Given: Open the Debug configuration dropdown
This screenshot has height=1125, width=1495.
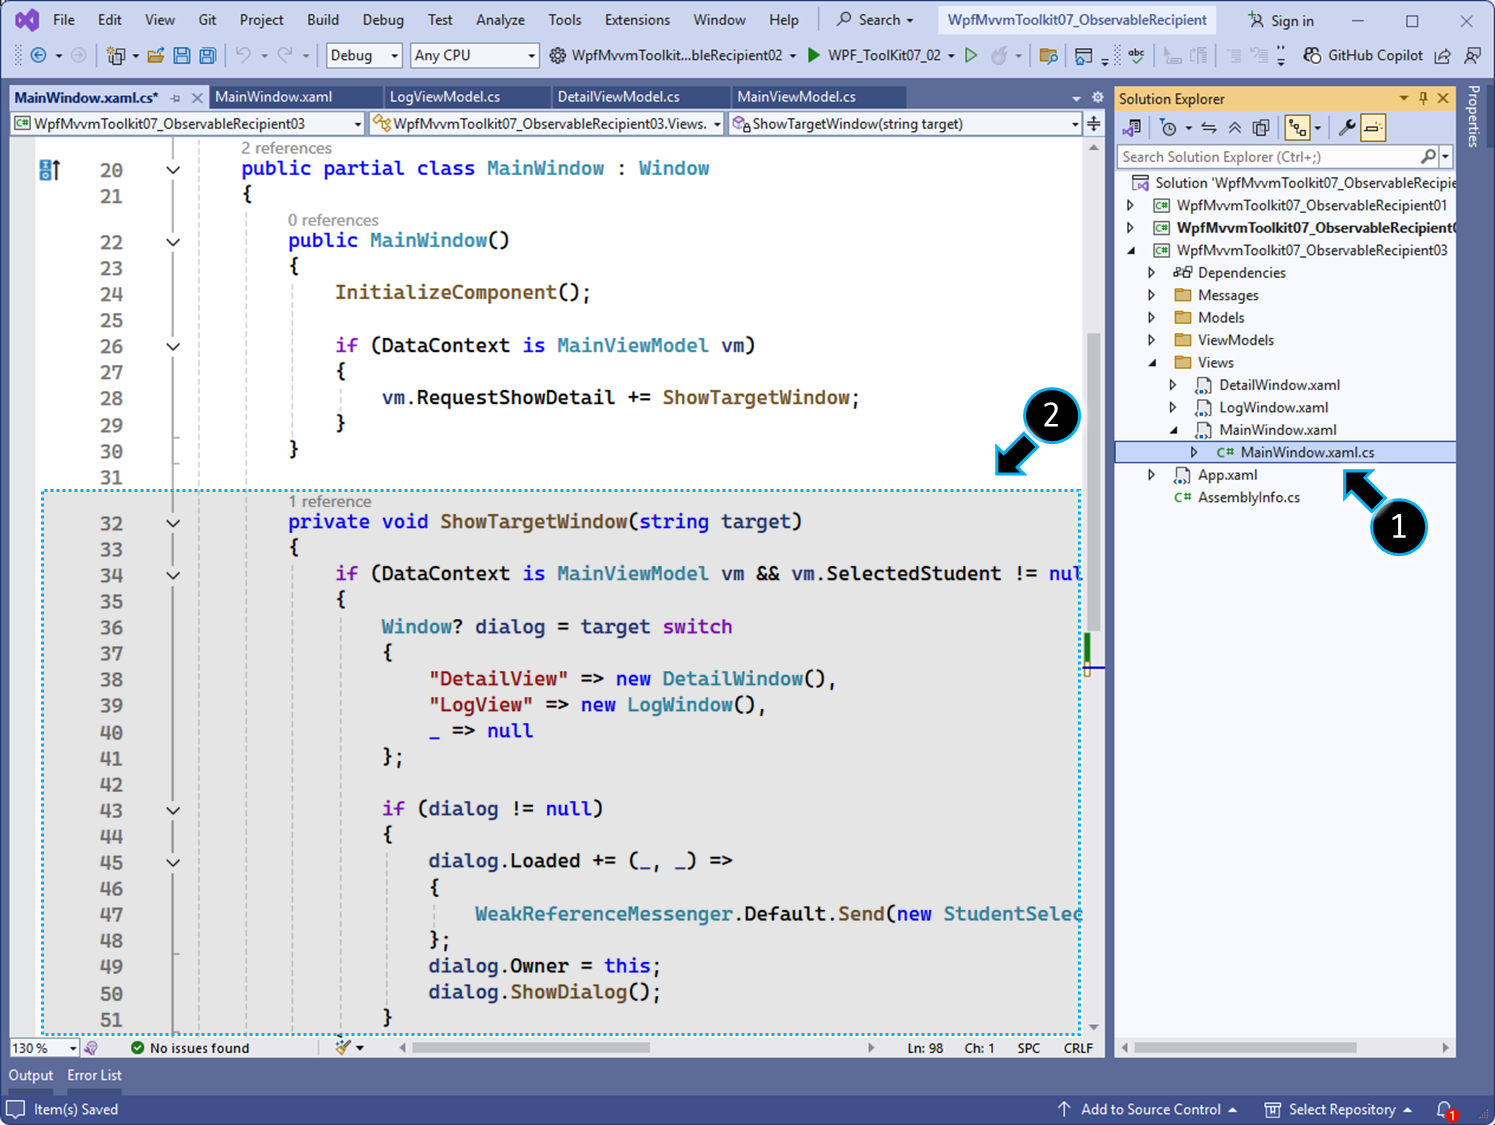Looking at the screenshot, I should (x=364, y=56).
